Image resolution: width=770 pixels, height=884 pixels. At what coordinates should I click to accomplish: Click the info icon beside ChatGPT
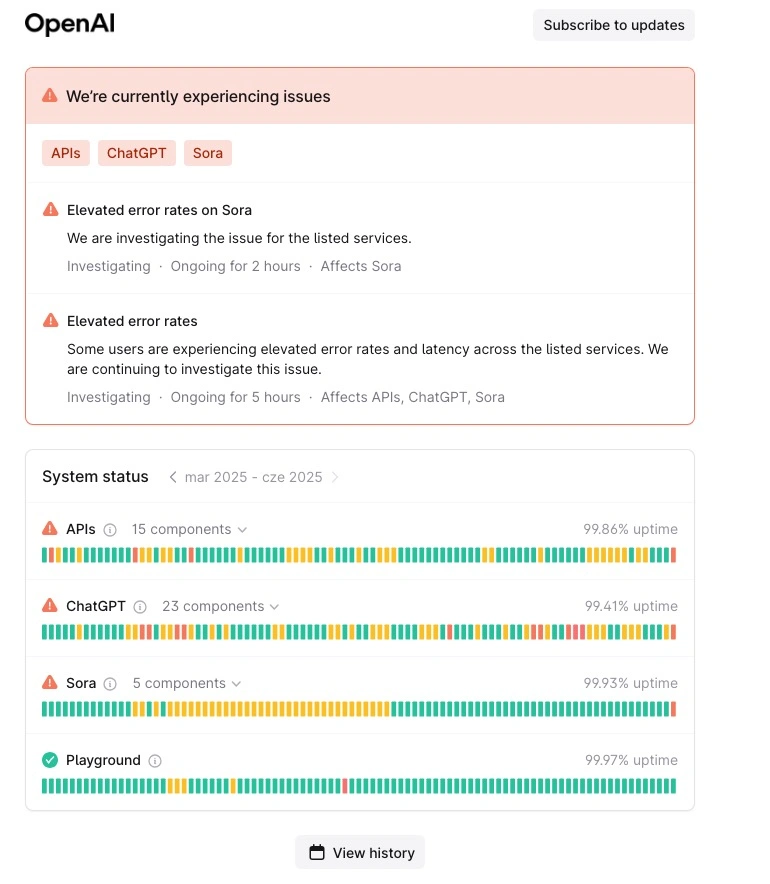(x=140, y=607)
